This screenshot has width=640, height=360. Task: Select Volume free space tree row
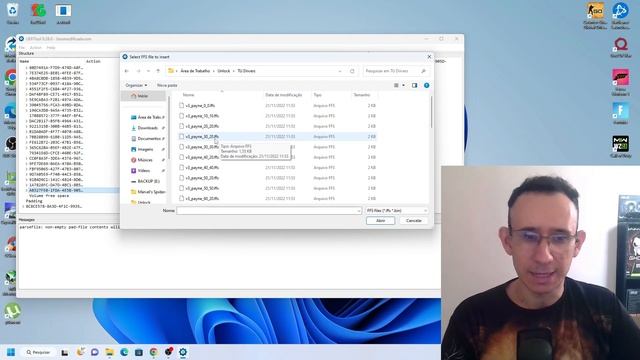tap(49, 196)
